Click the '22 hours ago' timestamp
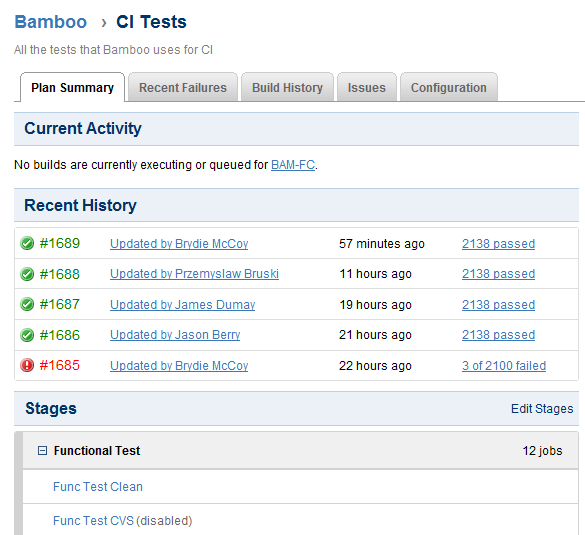Viewport: 585px width, 535px height. (375, 366)
